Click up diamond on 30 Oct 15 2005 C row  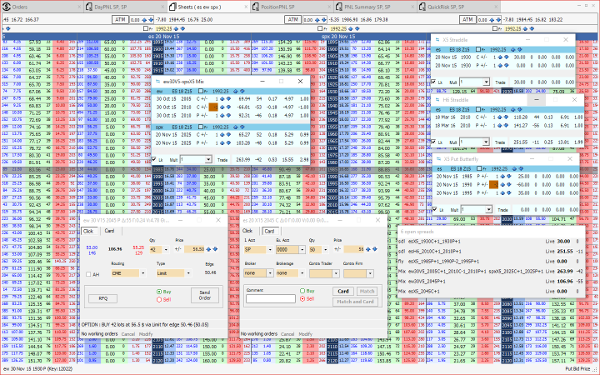222,99
